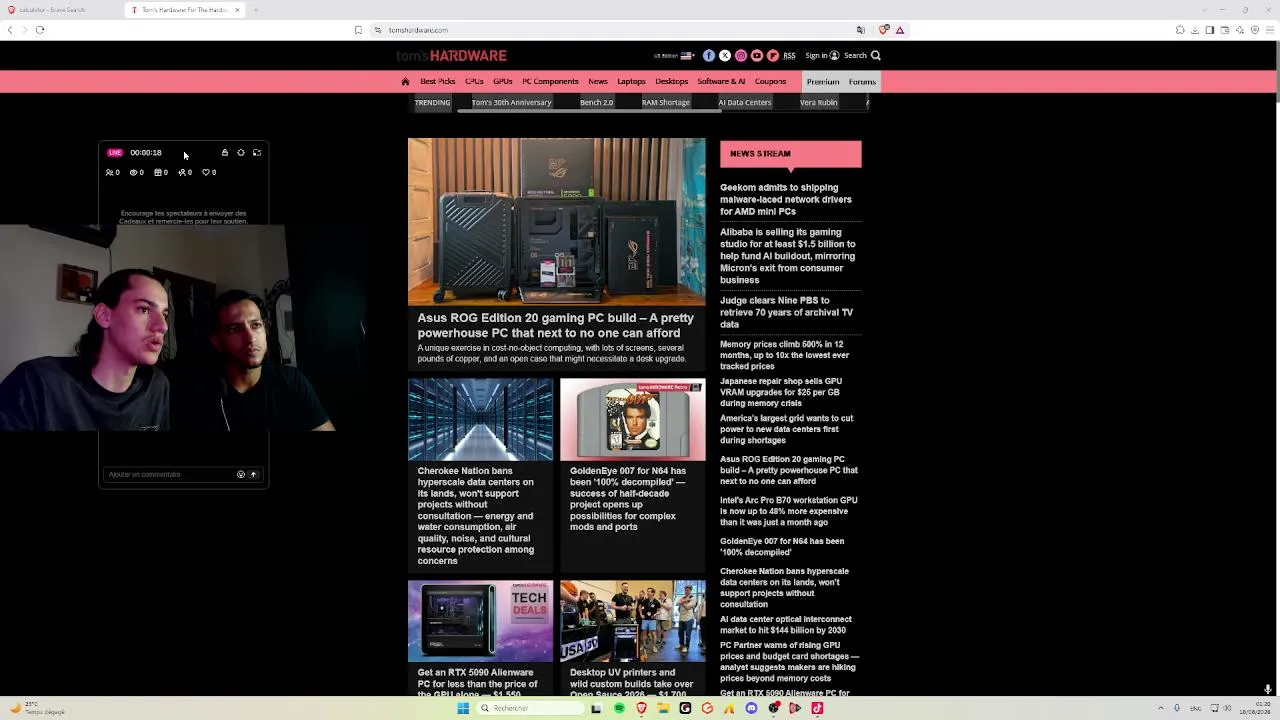Open settings gear in the live overlay
Viewport: 1280px width, 720px height.
[241, 153]
